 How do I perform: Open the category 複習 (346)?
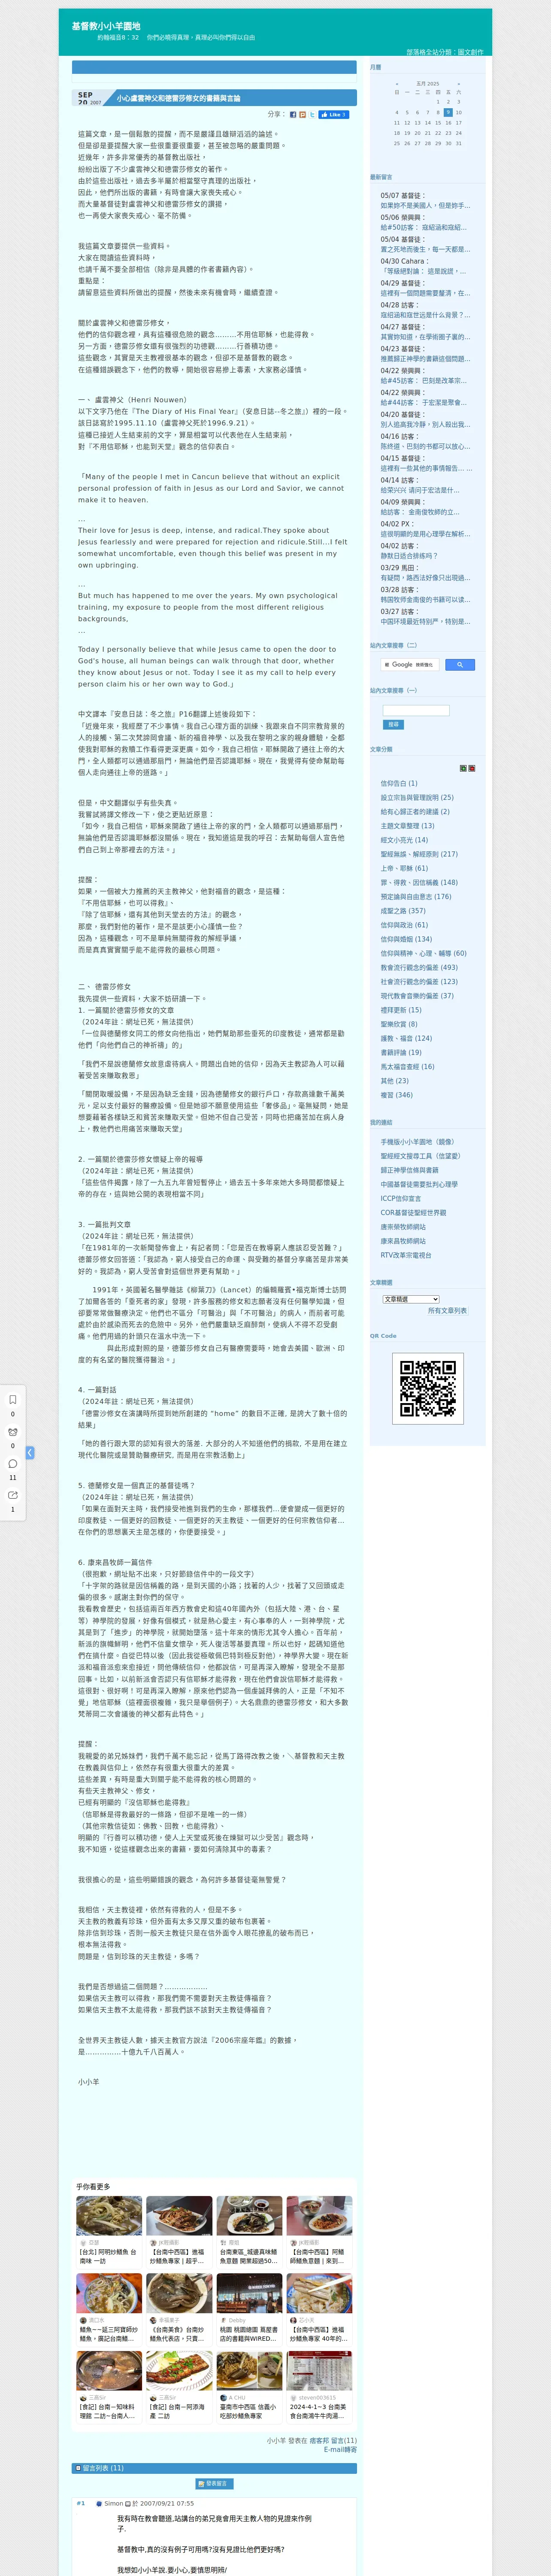[396, 1095]
